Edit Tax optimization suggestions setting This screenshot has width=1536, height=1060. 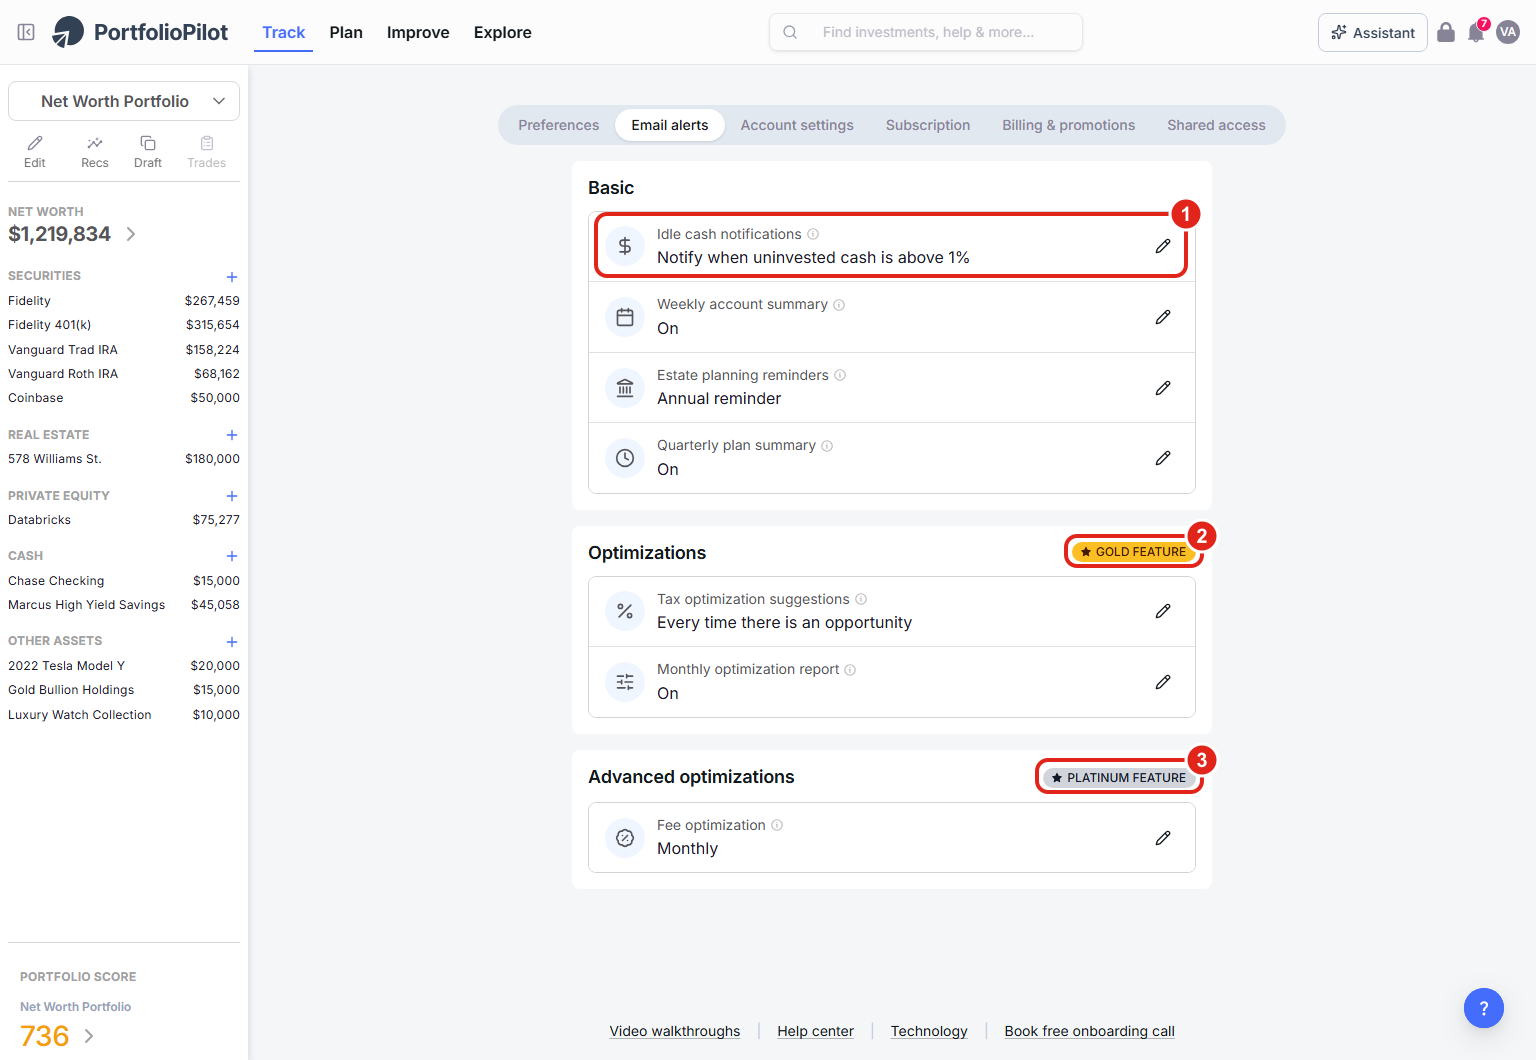[1163, 611]
